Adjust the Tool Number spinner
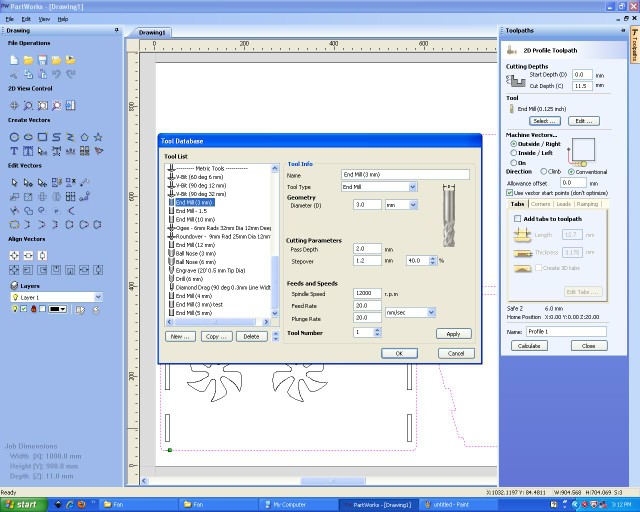The height and width of the screenshot is (512, 640). coord(377,332)
